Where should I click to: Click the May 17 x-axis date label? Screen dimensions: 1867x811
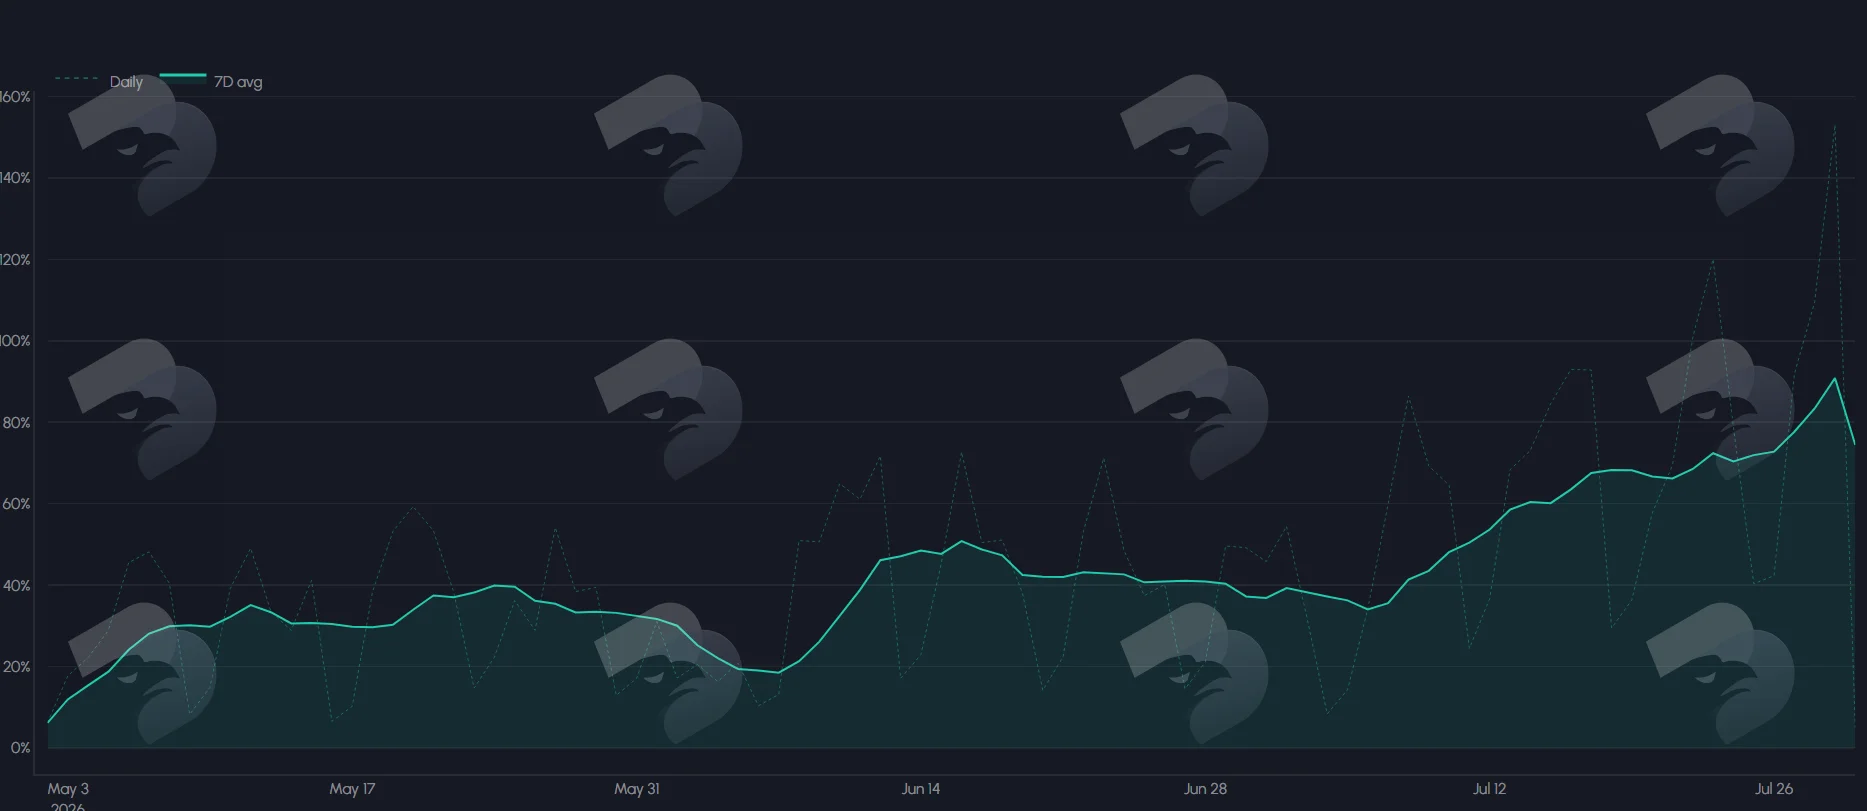pos(352,789)
